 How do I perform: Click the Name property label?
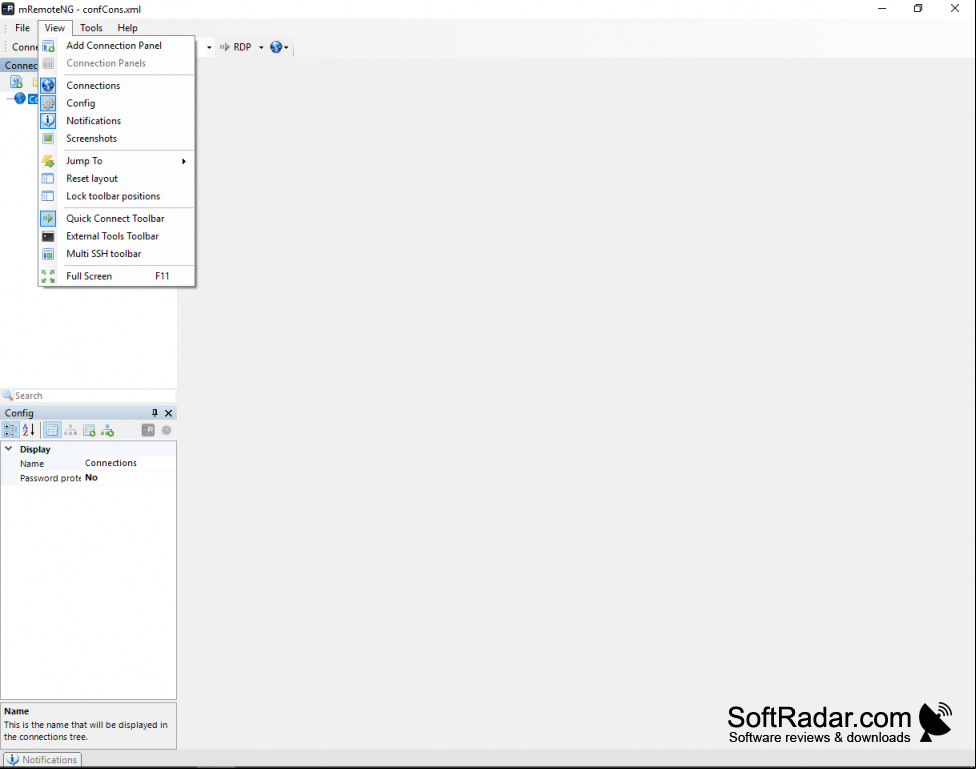pyautogui.click(x=32, y=464)
